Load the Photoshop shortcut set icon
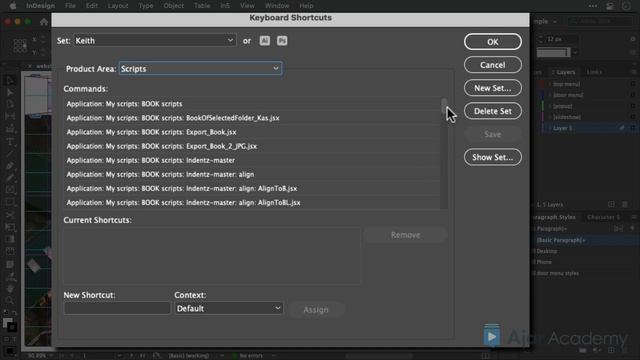 click(282, 41)
